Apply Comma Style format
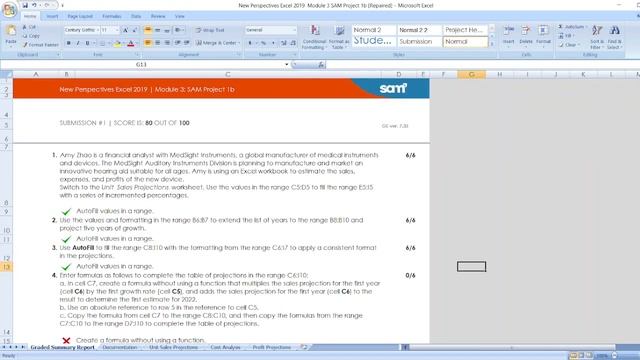The width and height of the screenshot is (640, 360). [273, 43]
